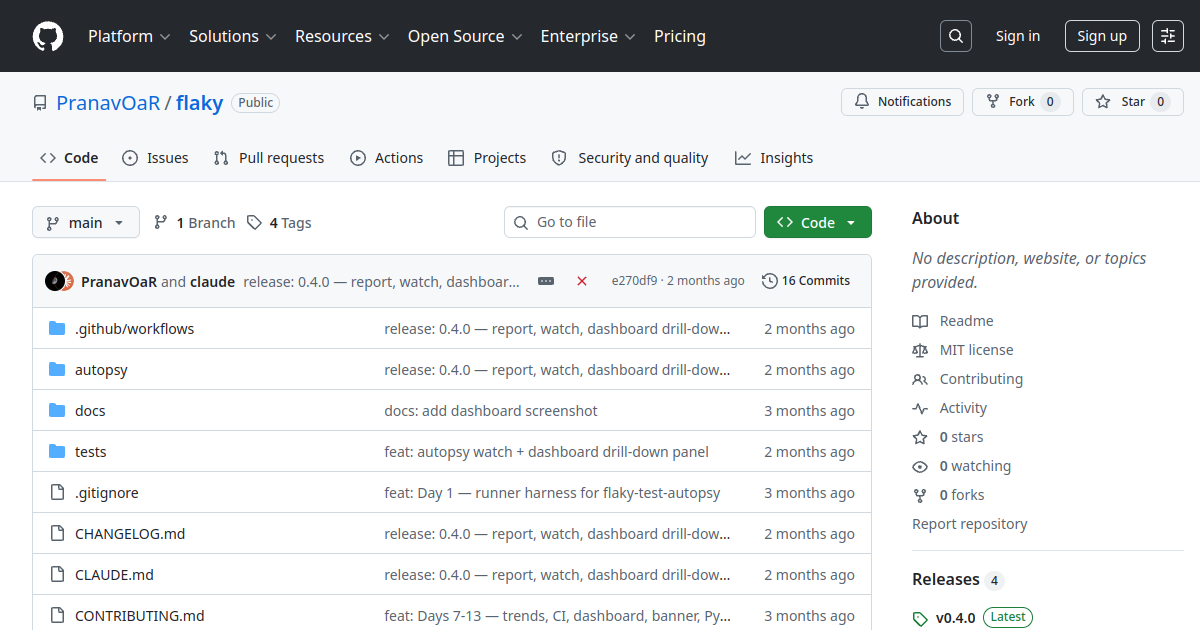1200x630 pixels.
Task: Click the PranavOaR avatar in commit bar
Action: pos(54,281)
